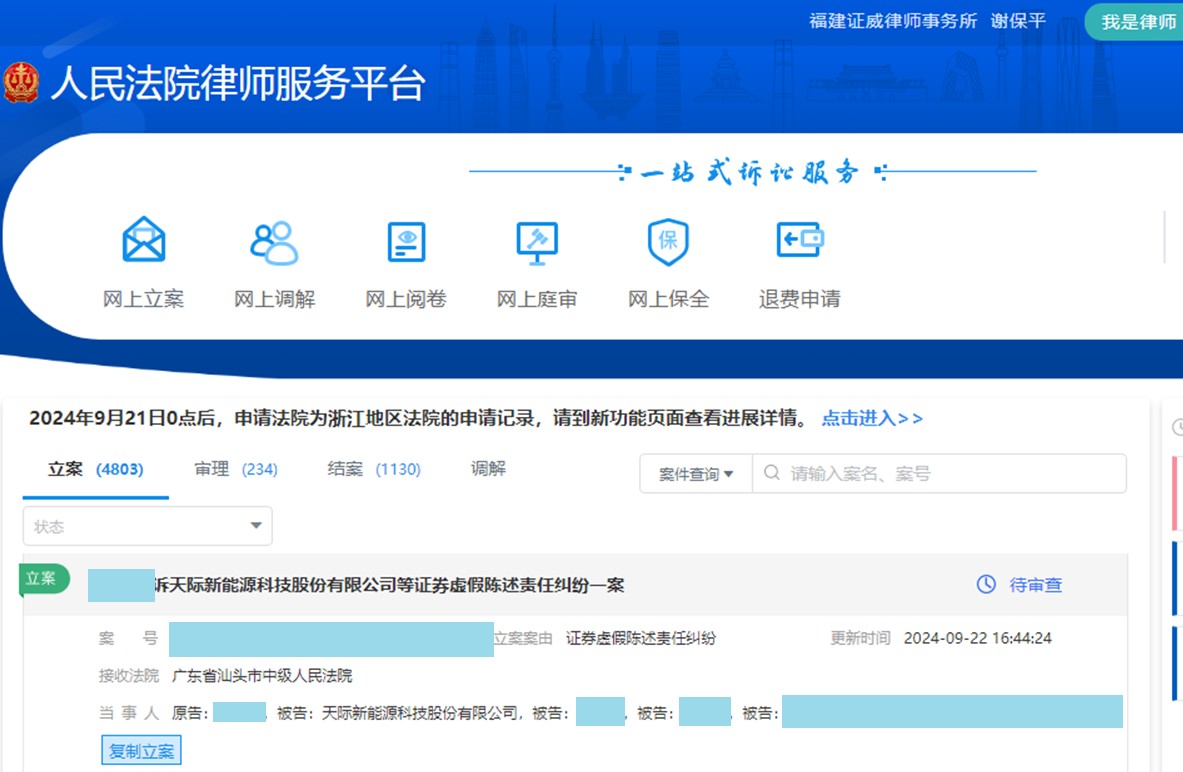1183x772 pixels.
Task: Click the 网上阅卷 label
Action: [x=406, y=300]
